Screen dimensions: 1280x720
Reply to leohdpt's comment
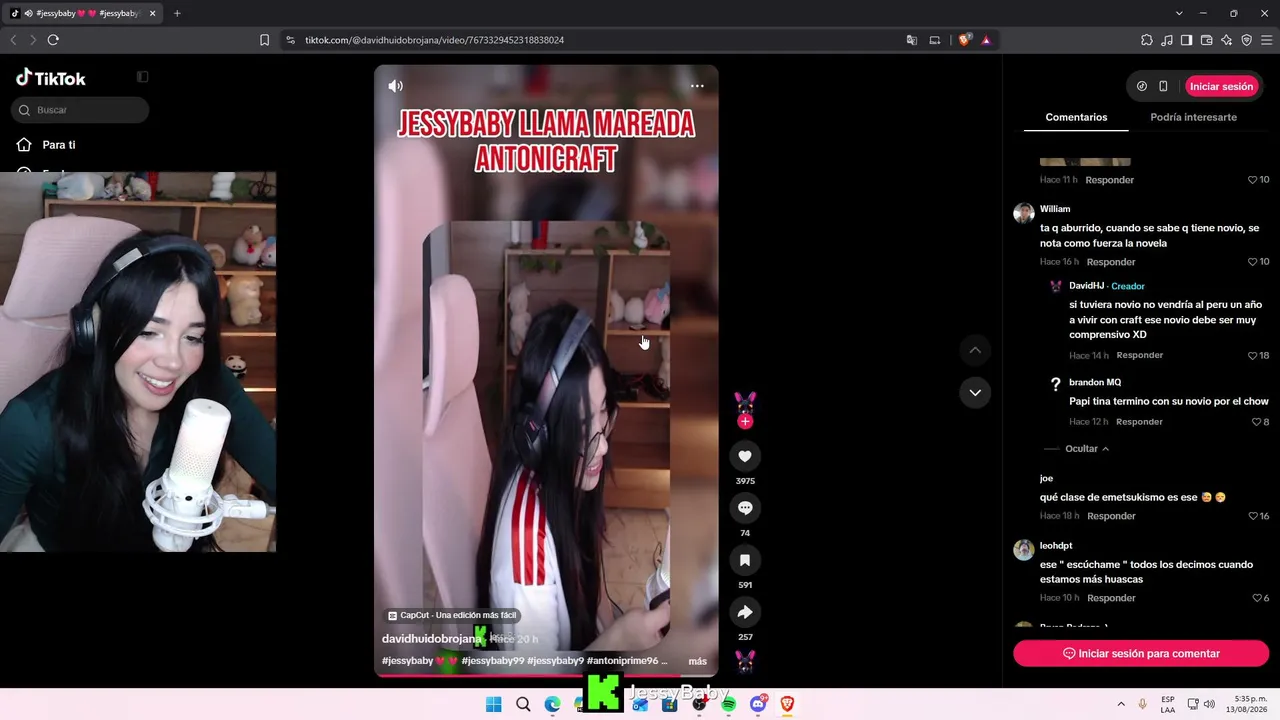(x=1111, y=598)
